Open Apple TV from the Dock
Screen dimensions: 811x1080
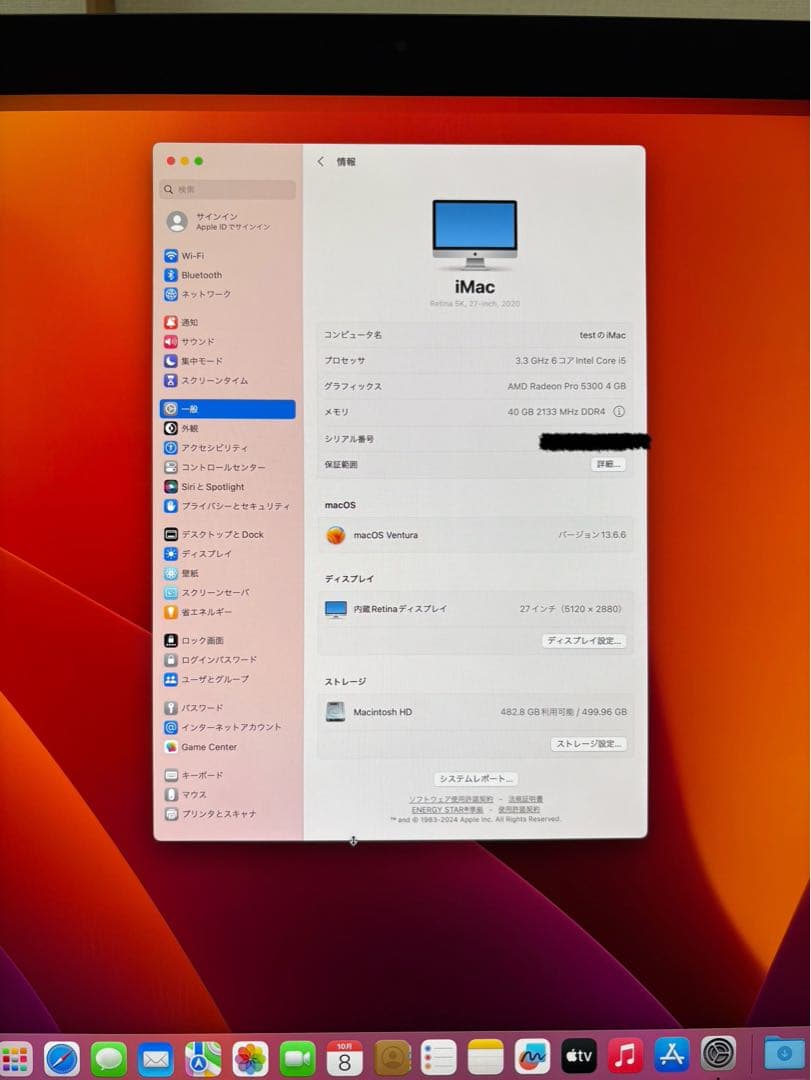click(x=579, y=1056)
